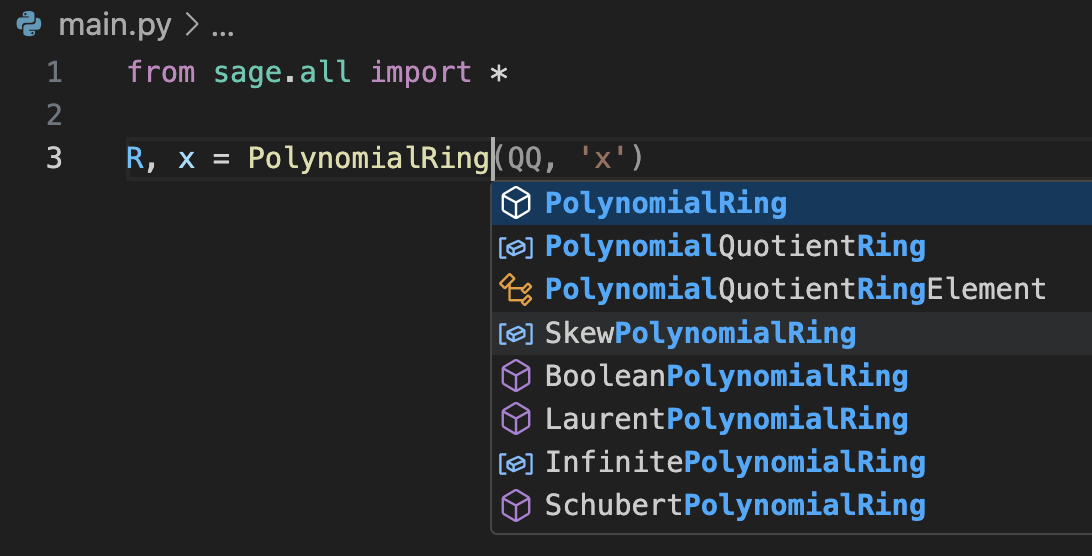
Task: Click the class icon beside PolynomialRing suggestion
Action: point(516,203)
